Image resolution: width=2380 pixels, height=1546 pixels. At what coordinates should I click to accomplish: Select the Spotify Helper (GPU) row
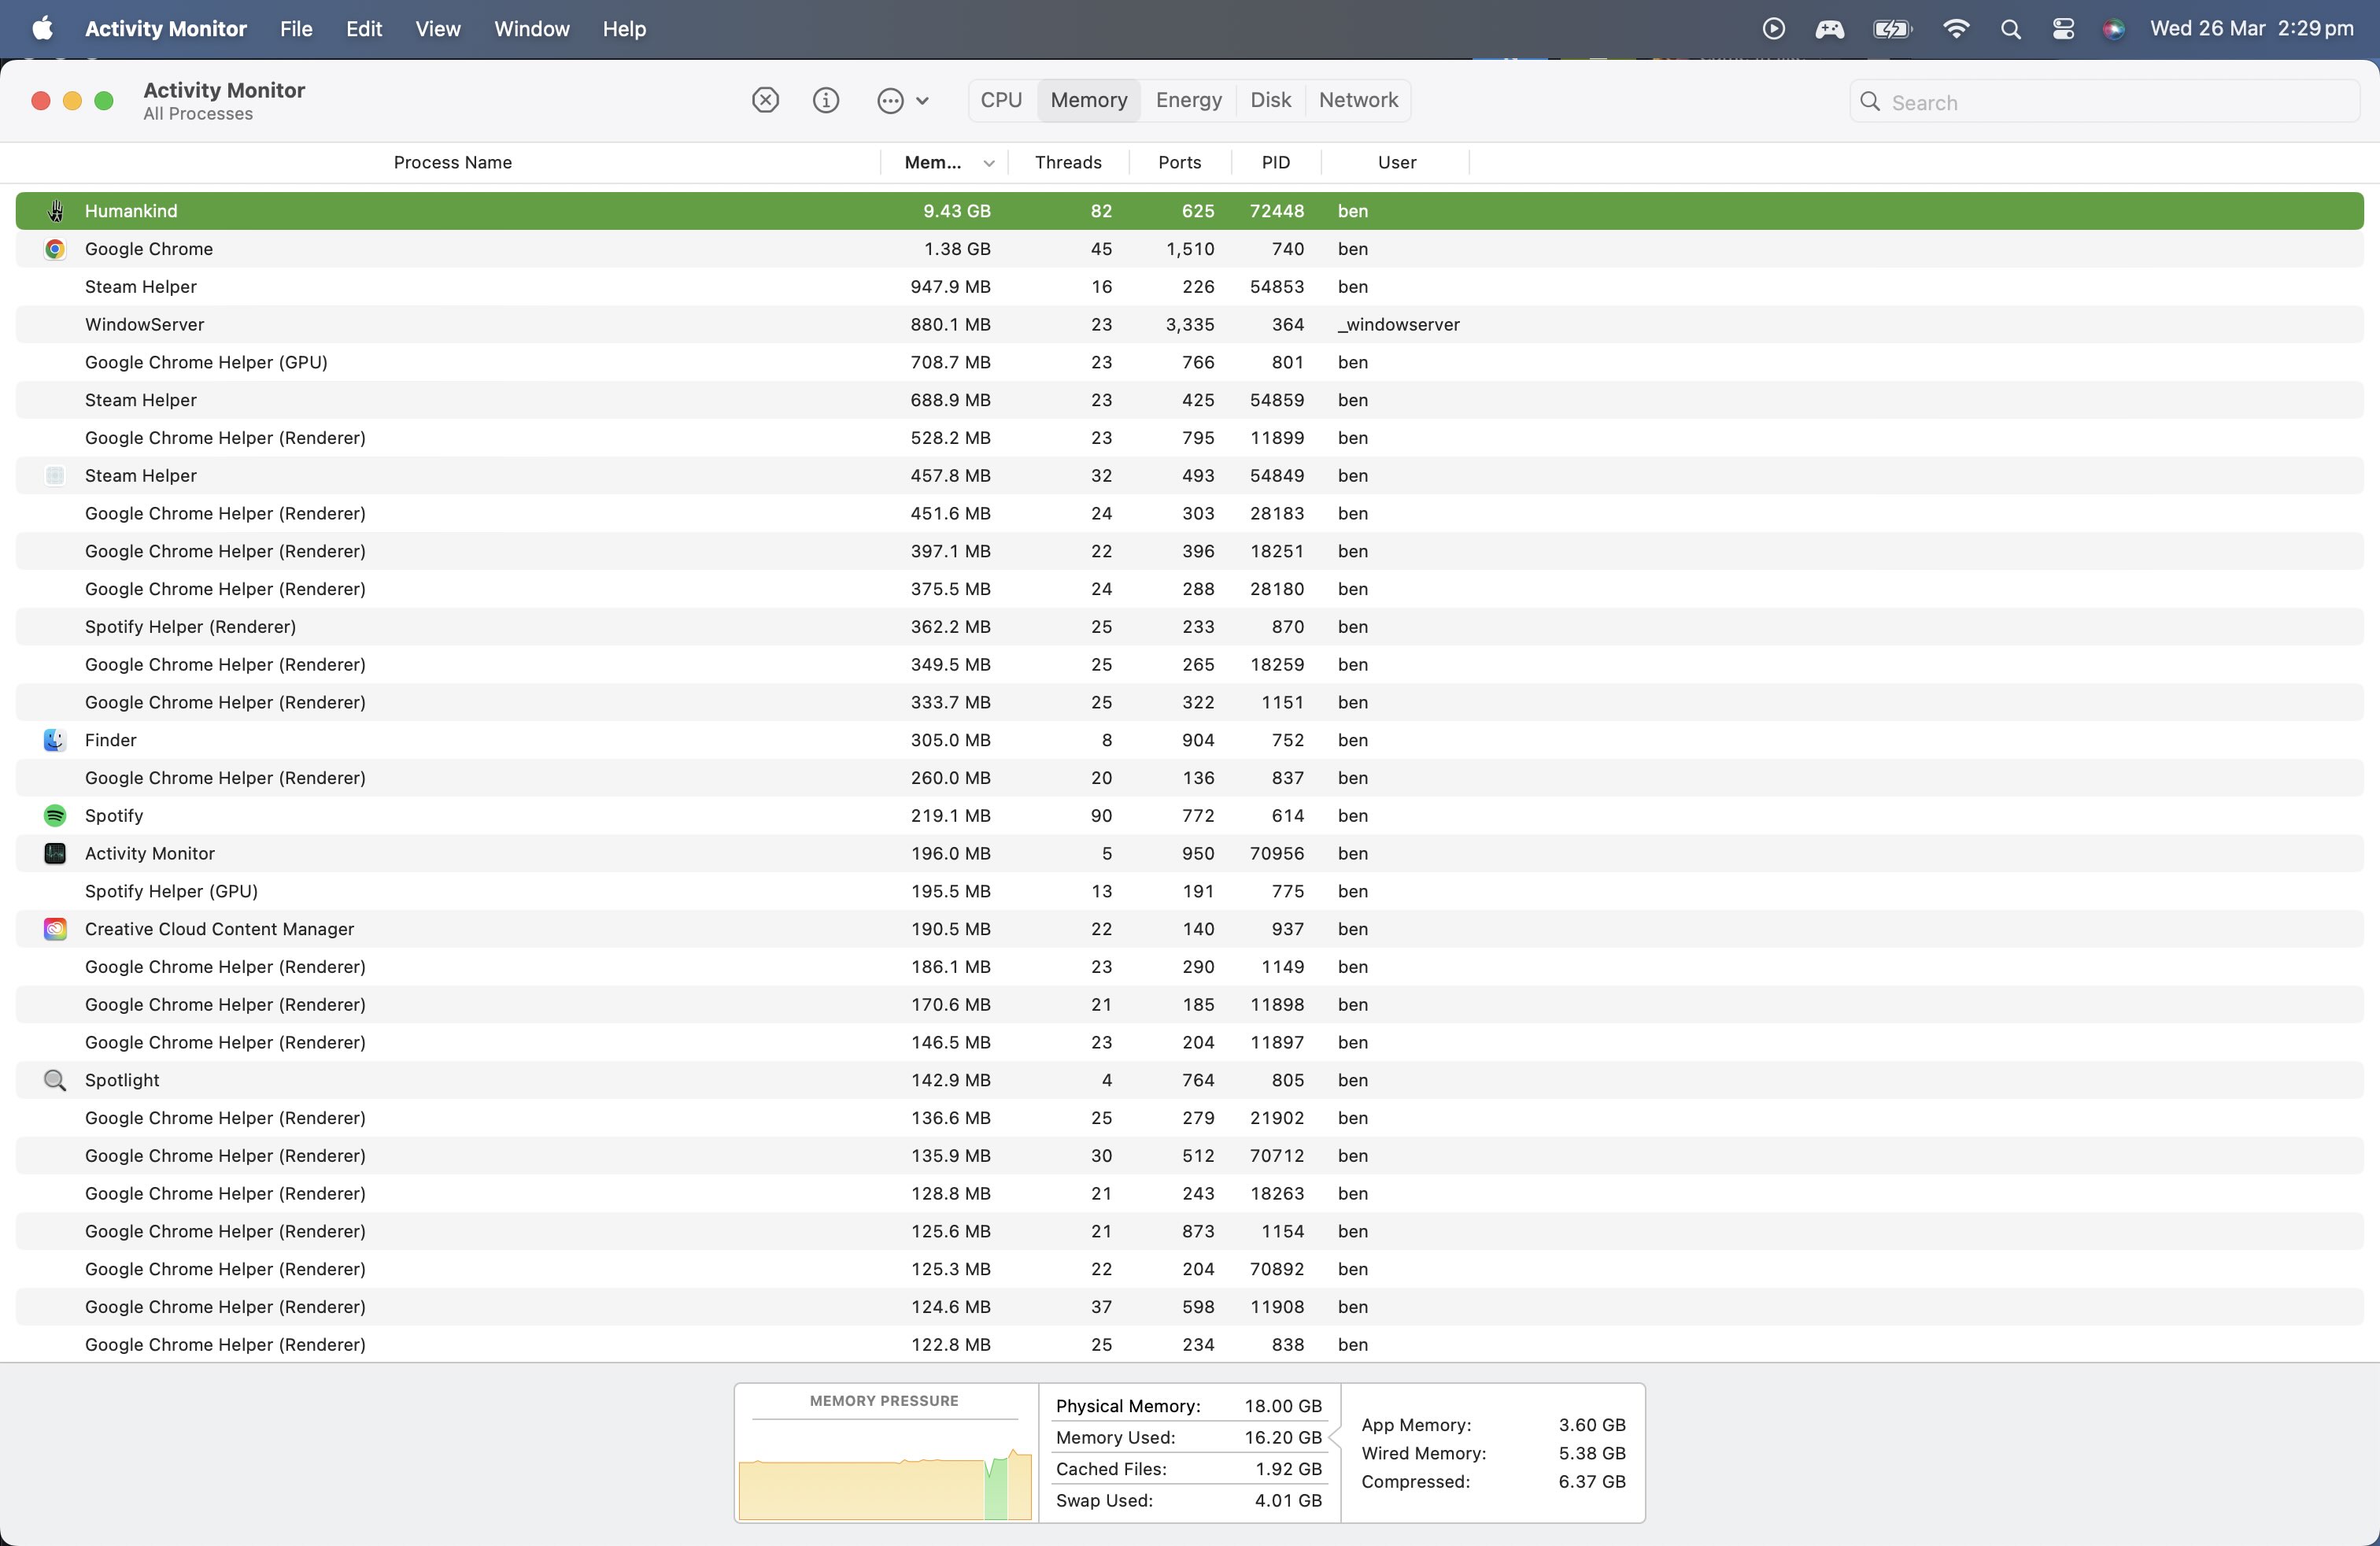pos(1190,891)
